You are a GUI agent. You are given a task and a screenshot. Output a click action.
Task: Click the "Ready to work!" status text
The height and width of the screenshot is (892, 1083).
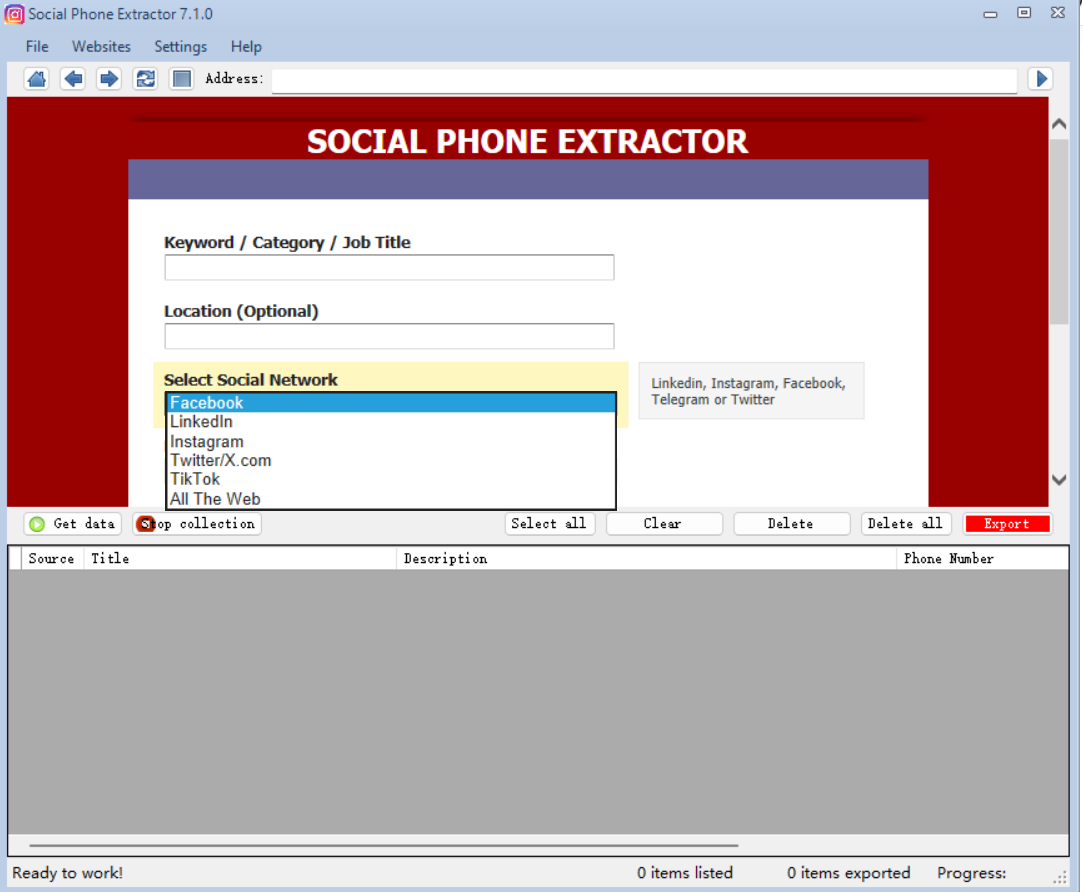tap(68, 873)
